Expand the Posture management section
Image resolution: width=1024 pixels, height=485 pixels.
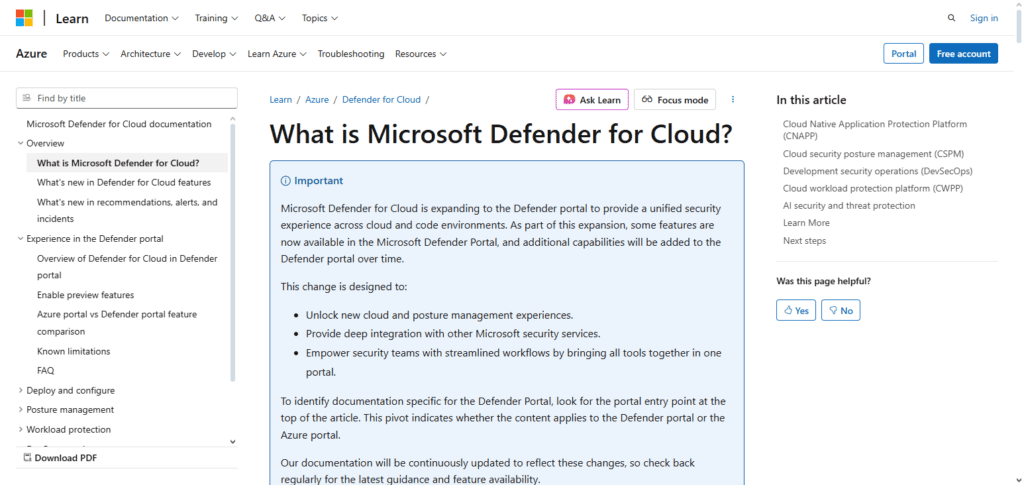(x=65, y=409)
